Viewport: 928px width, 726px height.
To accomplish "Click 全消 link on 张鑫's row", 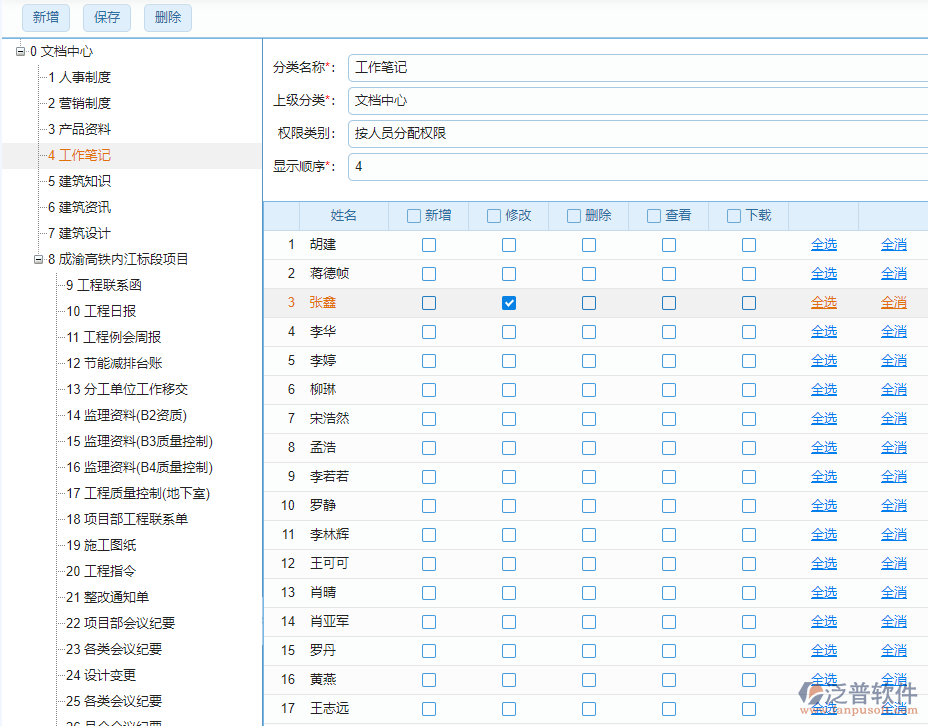I will pyautogui.click(x=893, y=302).
